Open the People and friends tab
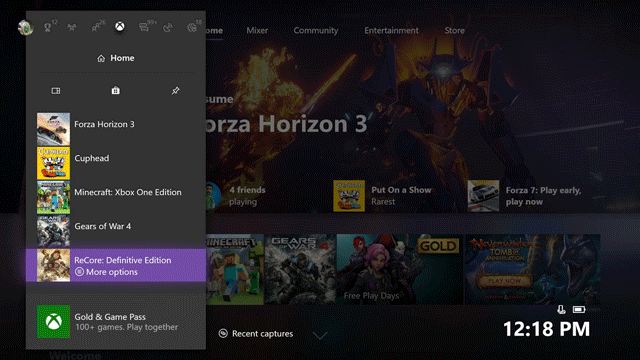Viewport: 640px width, 360px height. click(97, 27)
